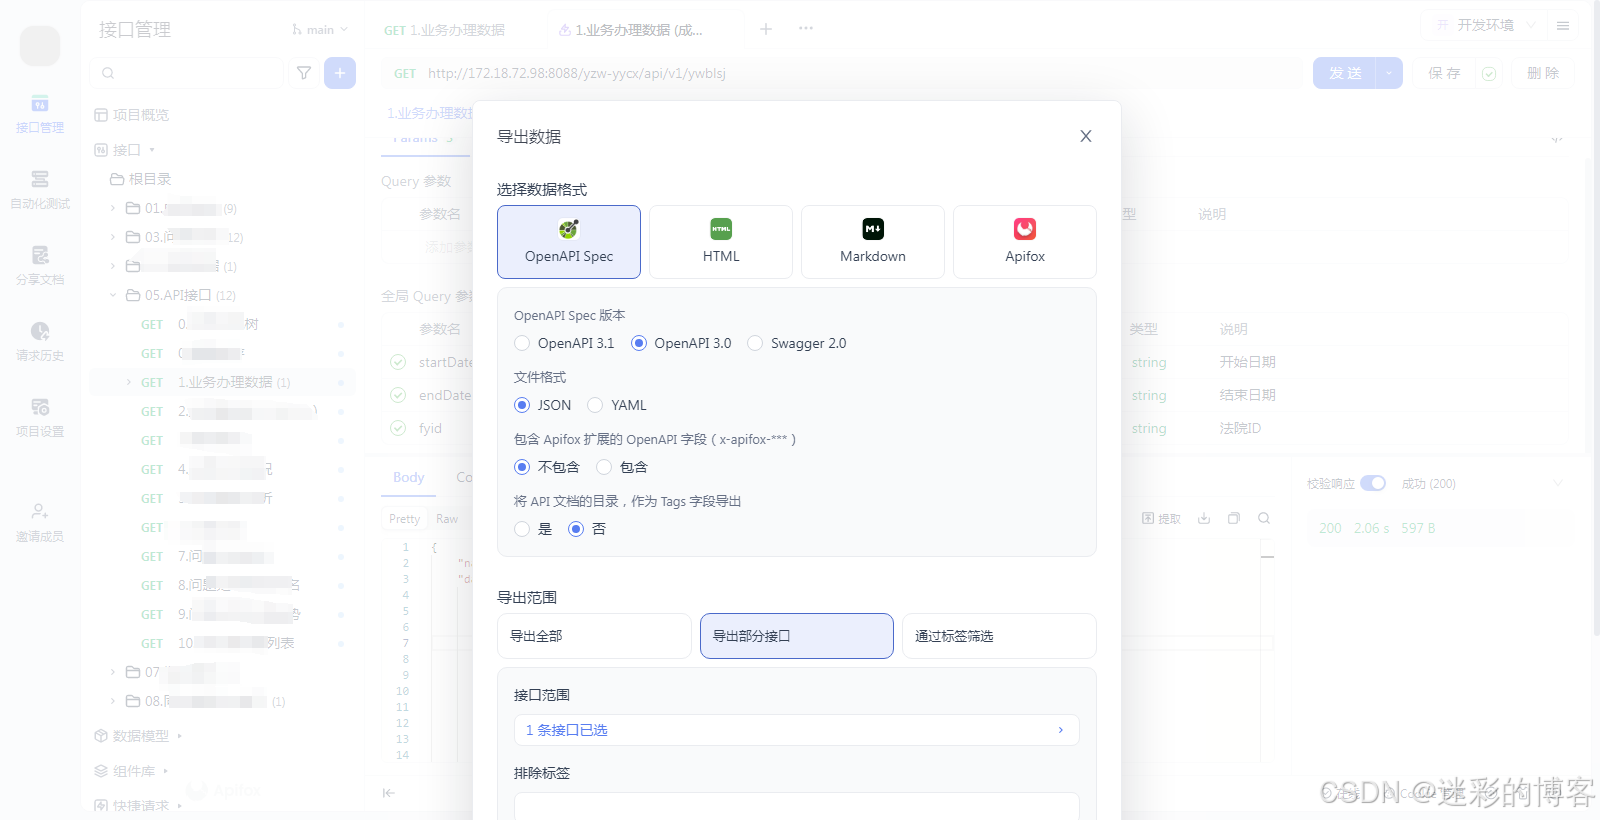Click the 删除 delete button

click(1543, 73)
